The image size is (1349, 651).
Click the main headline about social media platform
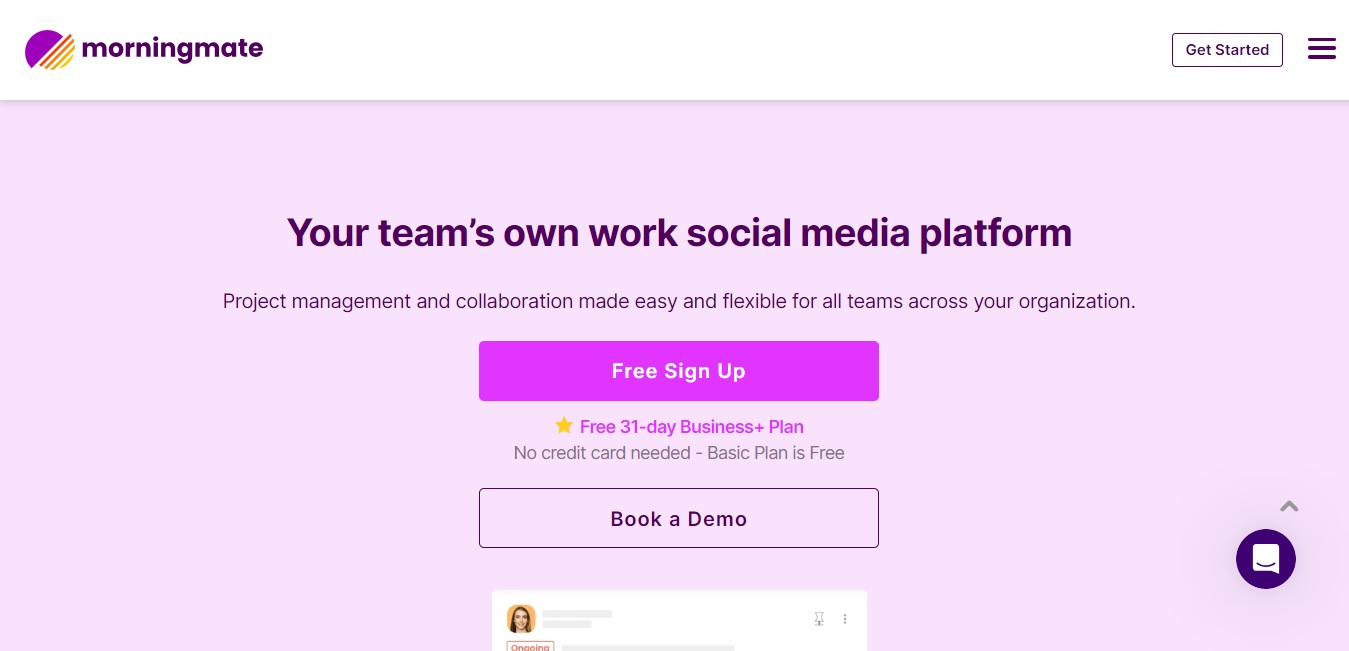point(679,233)
